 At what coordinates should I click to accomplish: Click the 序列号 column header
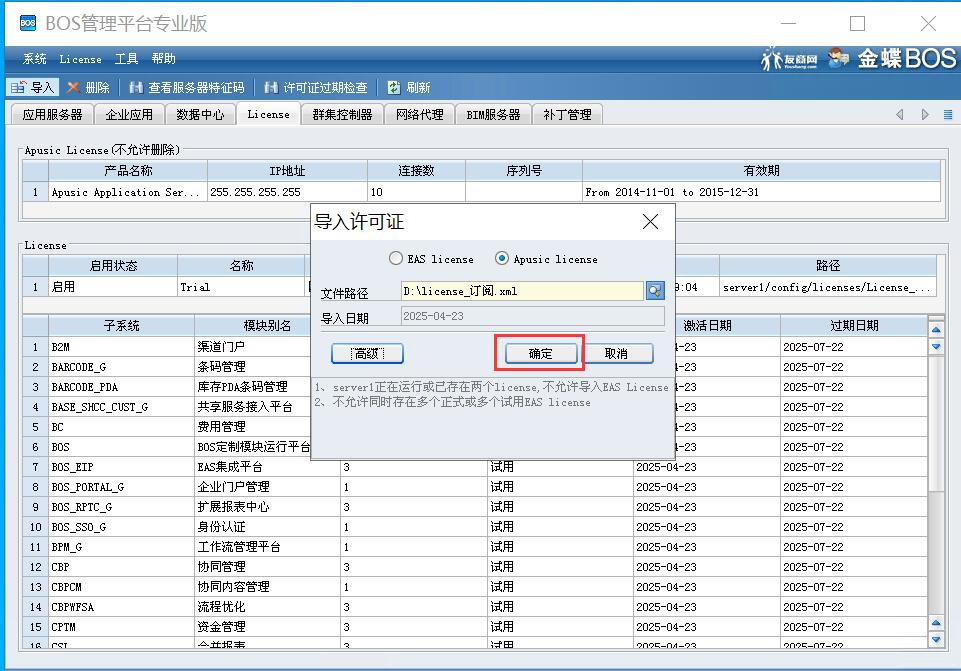coord(524,171)
